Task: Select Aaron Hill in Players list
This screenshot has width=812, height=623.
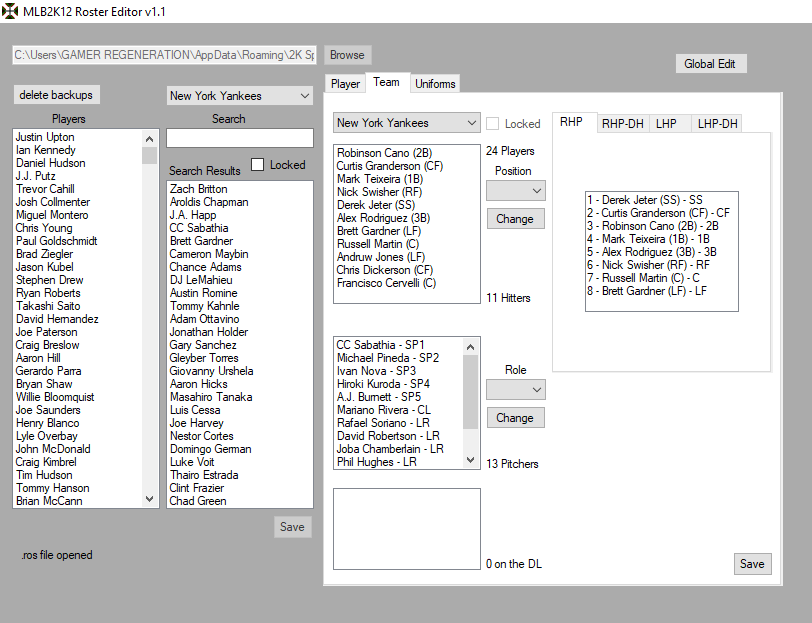Action: coord(38,358)
